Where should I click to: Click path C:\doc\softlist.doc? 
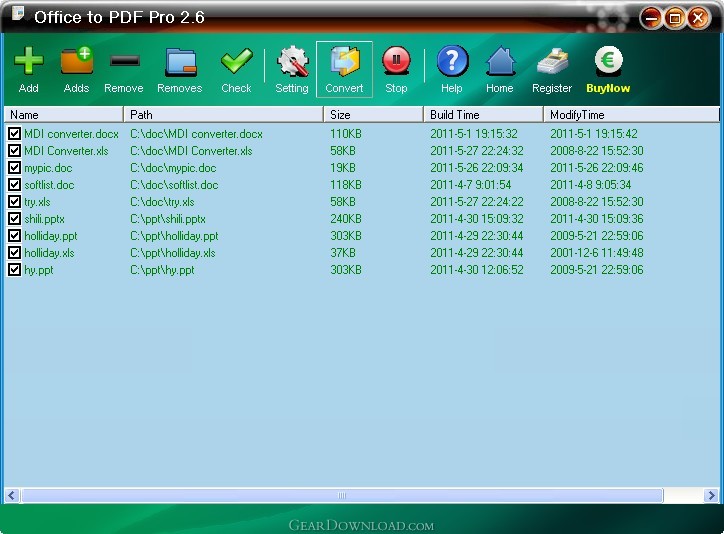(x=174, y=185)
